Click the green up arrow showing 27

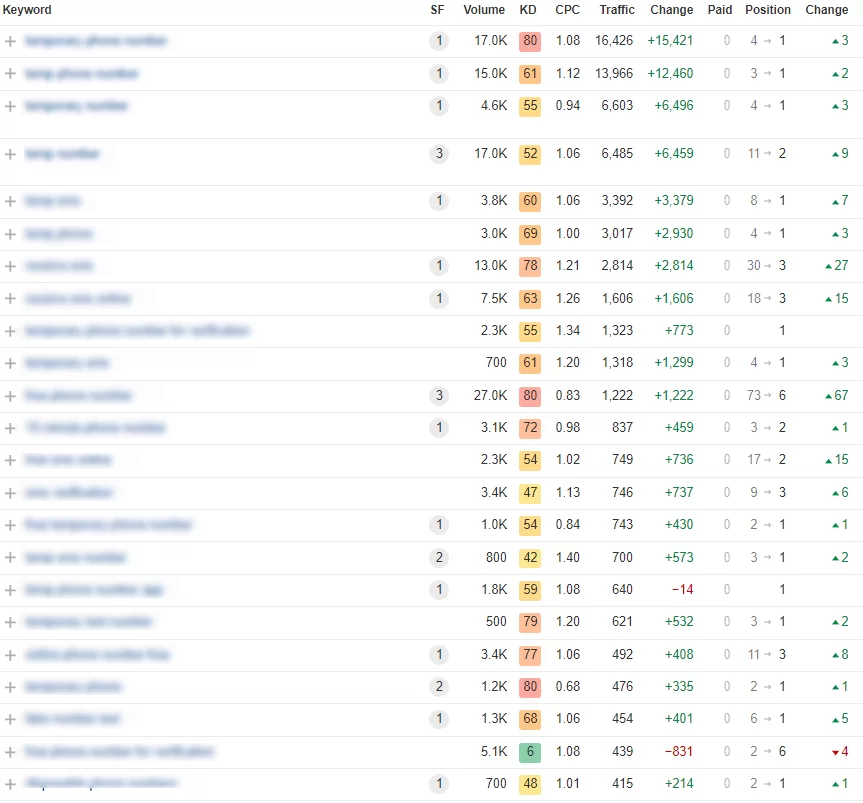[835, 266]
